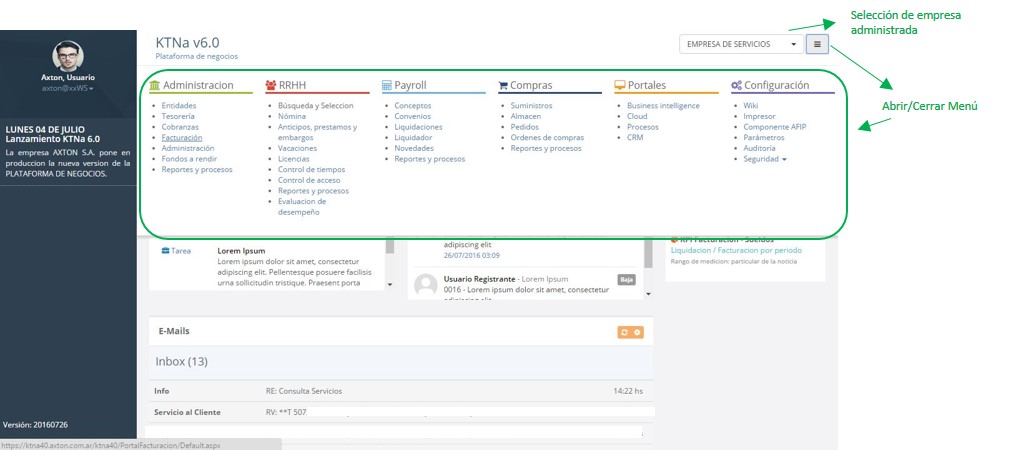The image size is (1024, 450).
Task: Open Control de acceso under RRHH
Action: pyautogui.click(x=309, y=180)
